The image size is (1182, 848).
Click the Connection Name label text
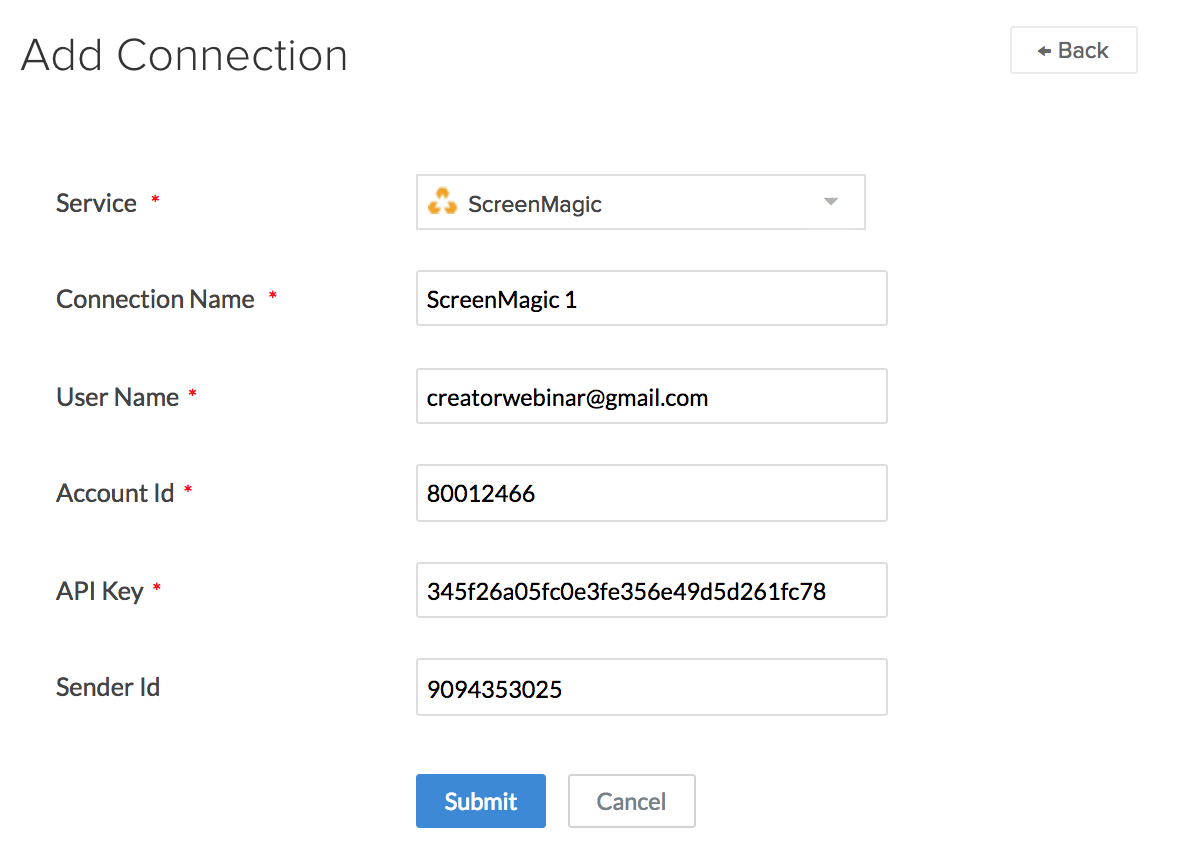pos(155,299)
